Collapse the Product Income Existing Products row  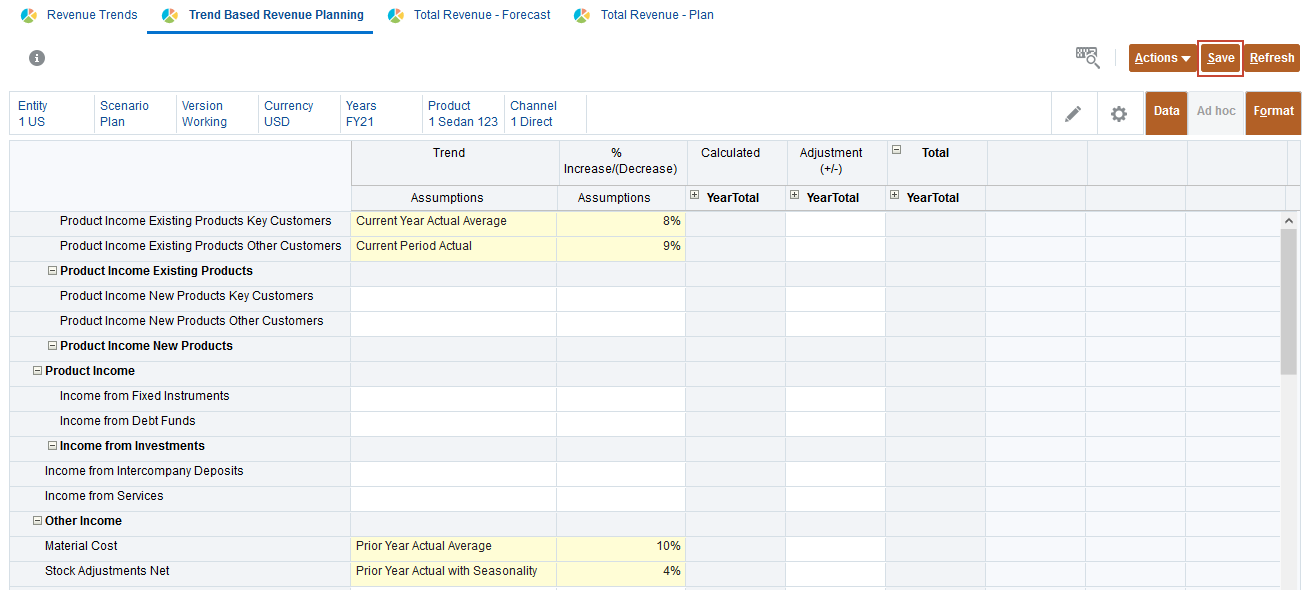(x=53, y=271)
